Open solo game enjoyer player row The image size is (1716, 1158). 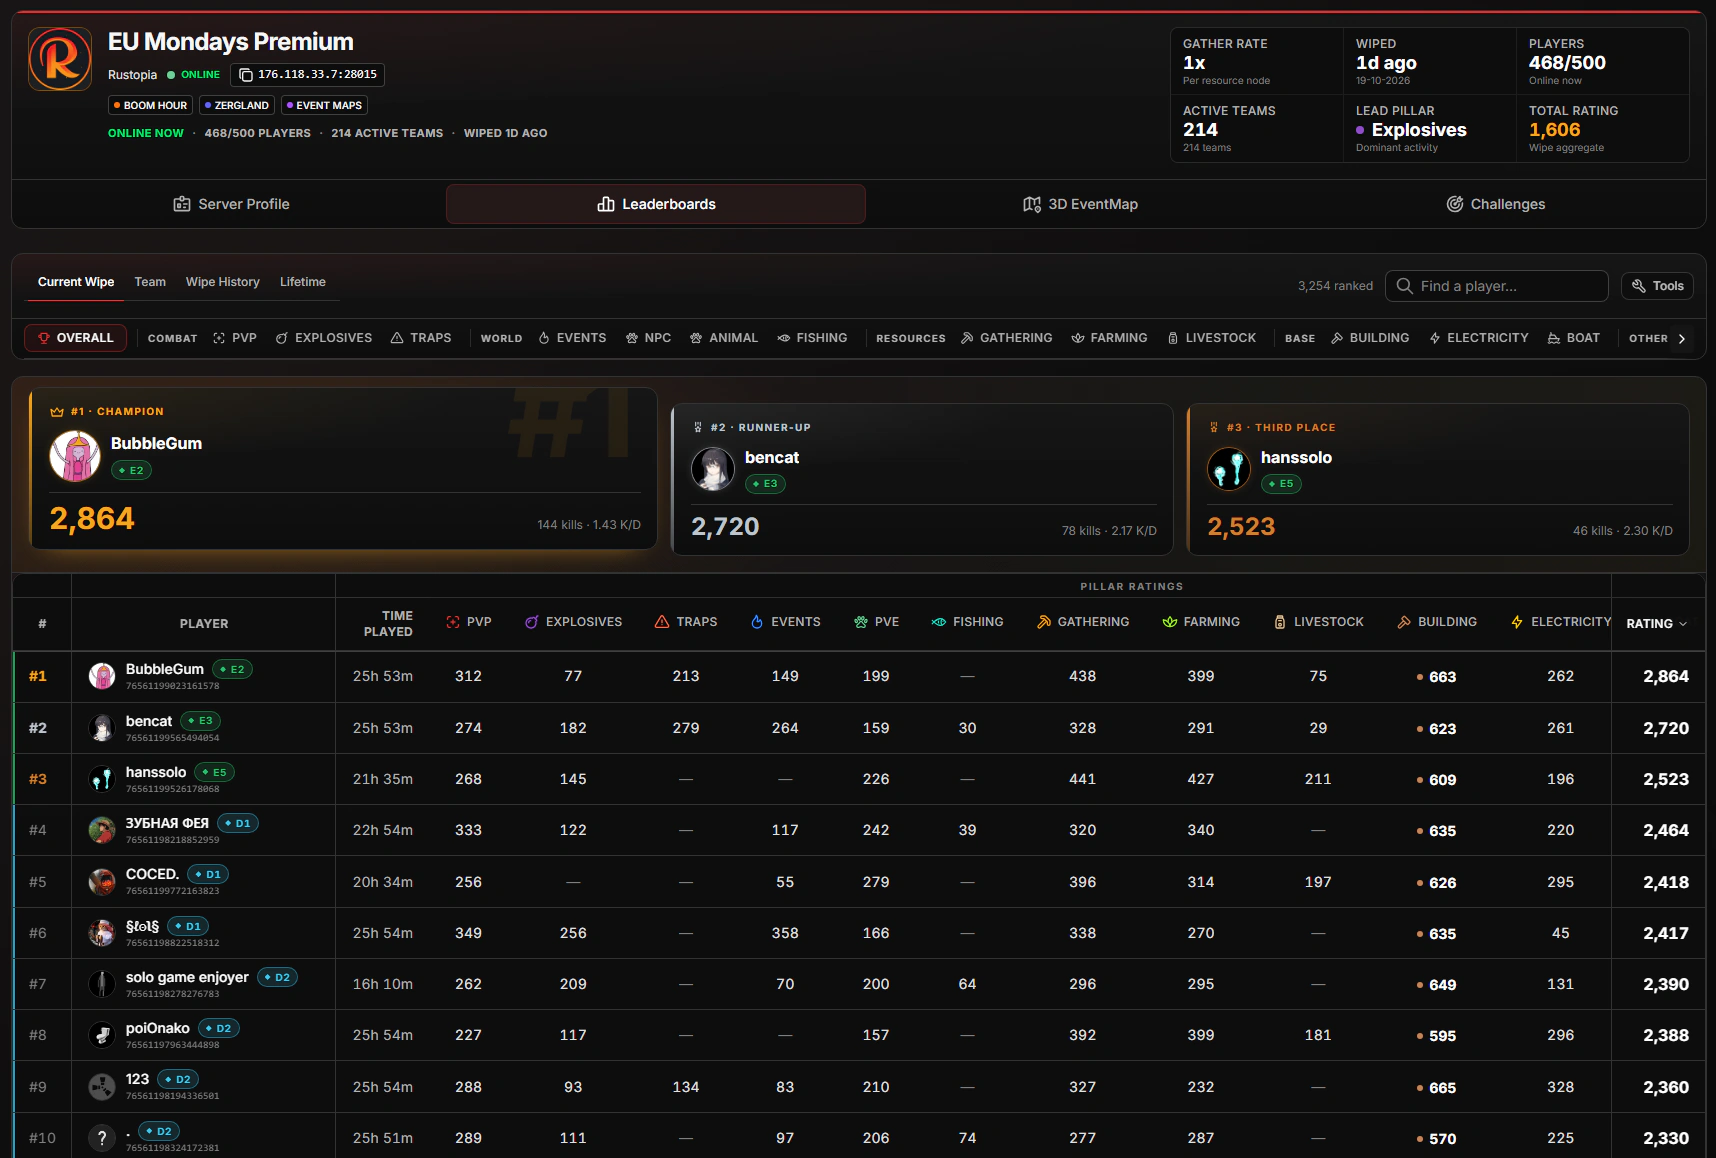860,984
